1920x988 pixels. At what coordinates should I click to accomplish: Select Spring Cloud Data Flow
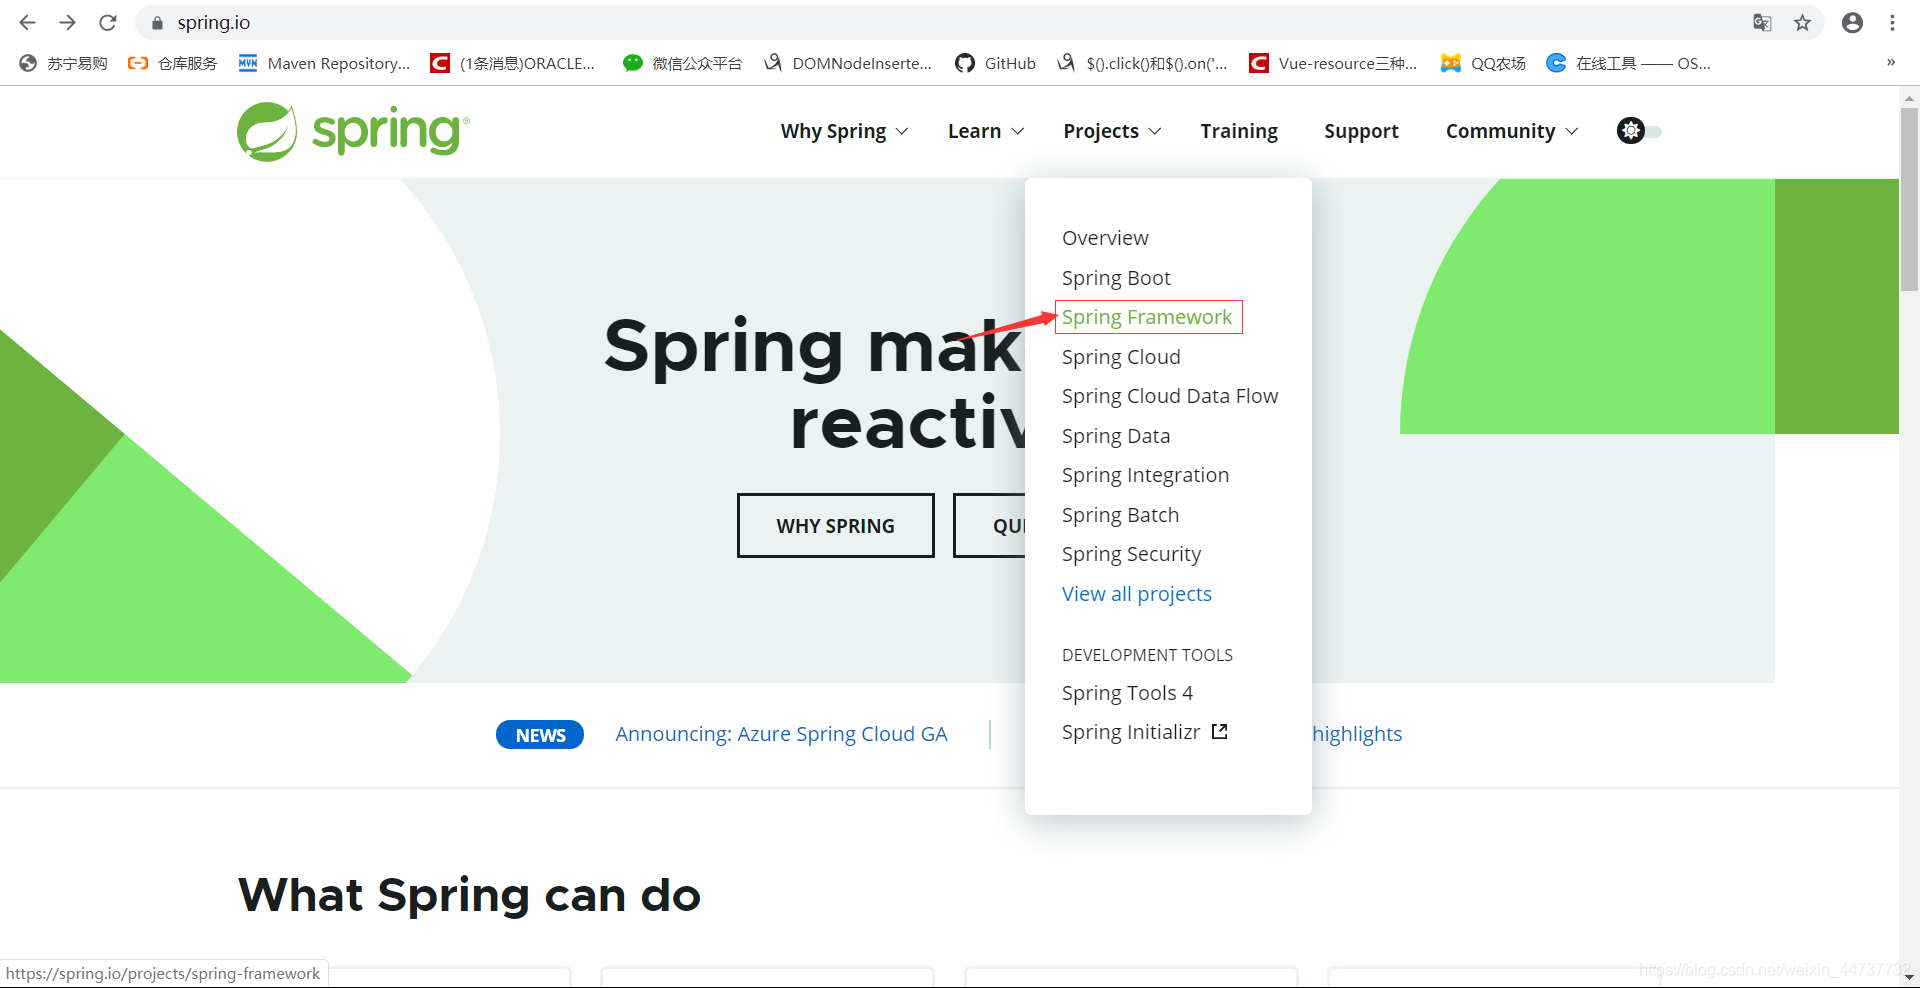(x=1170, y=396)
